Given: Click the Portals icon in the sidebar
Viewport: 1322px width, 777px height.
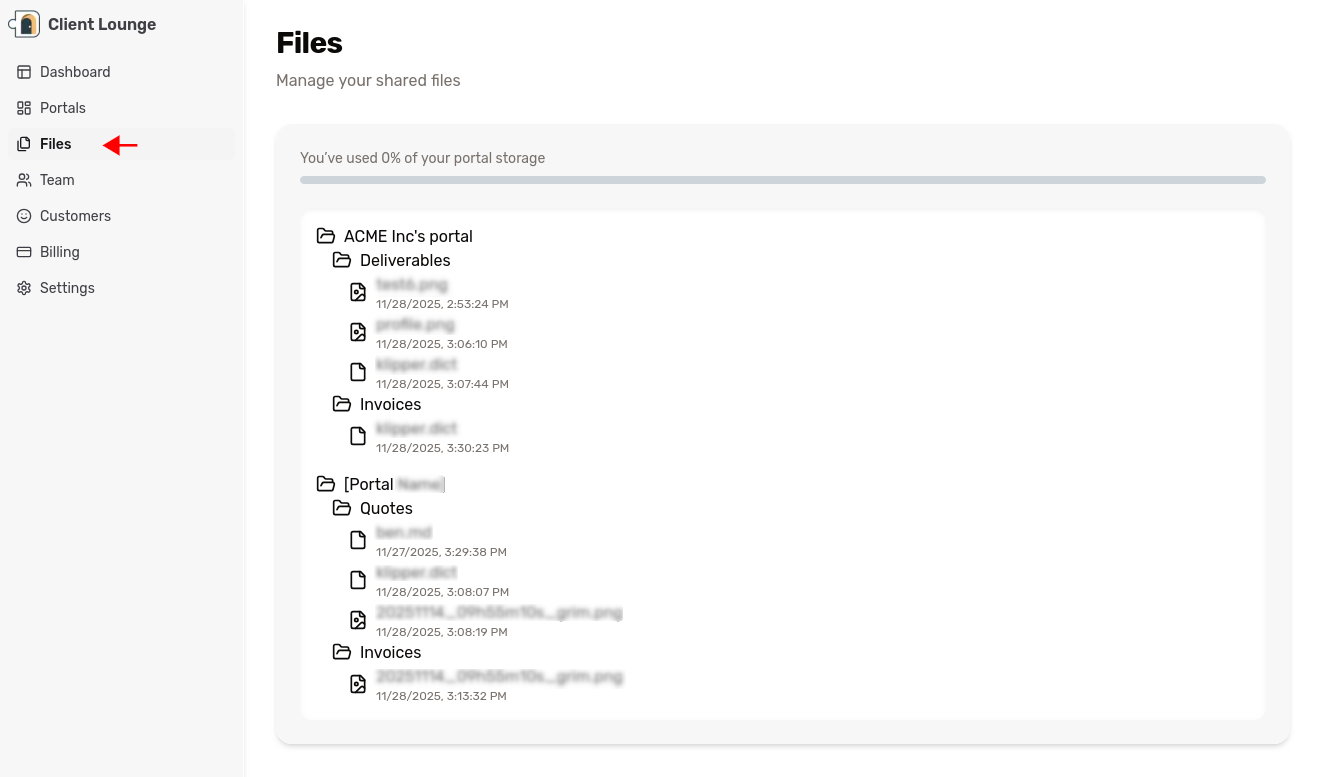Looking at the screenshot, I should pos(23,107).
